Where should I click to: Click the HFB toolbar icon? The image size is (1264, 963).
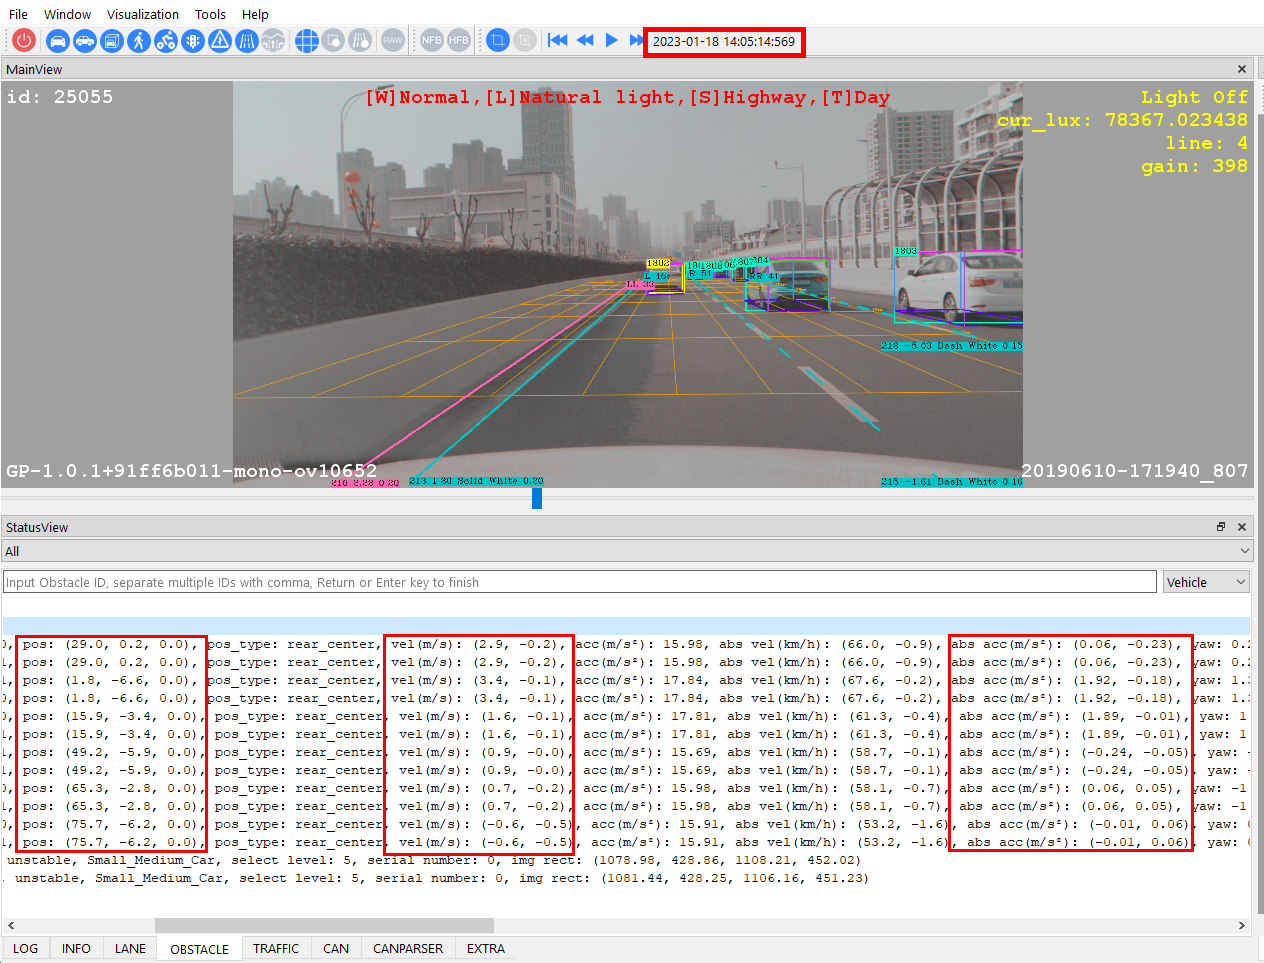(458, 40)
